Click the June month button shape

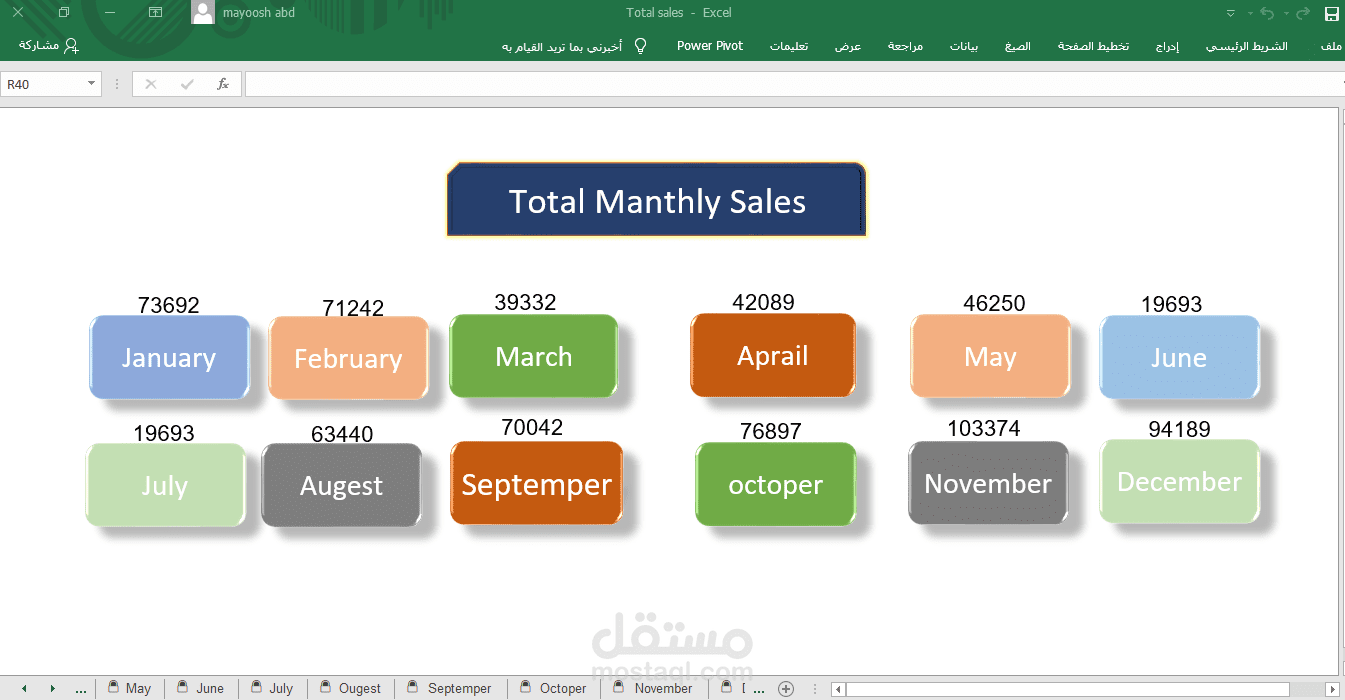coord(1179,358)
